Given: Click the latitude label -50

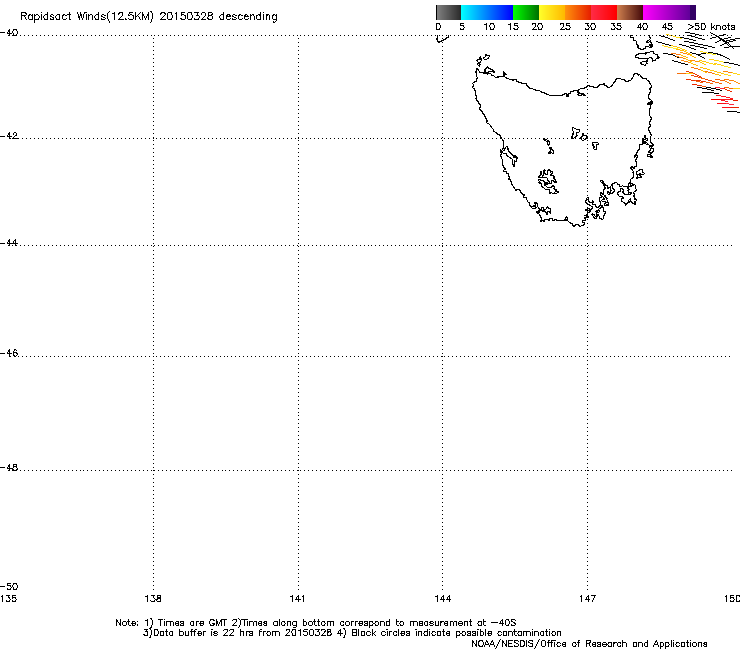Looking at the screenshot, I should point(9,586).
